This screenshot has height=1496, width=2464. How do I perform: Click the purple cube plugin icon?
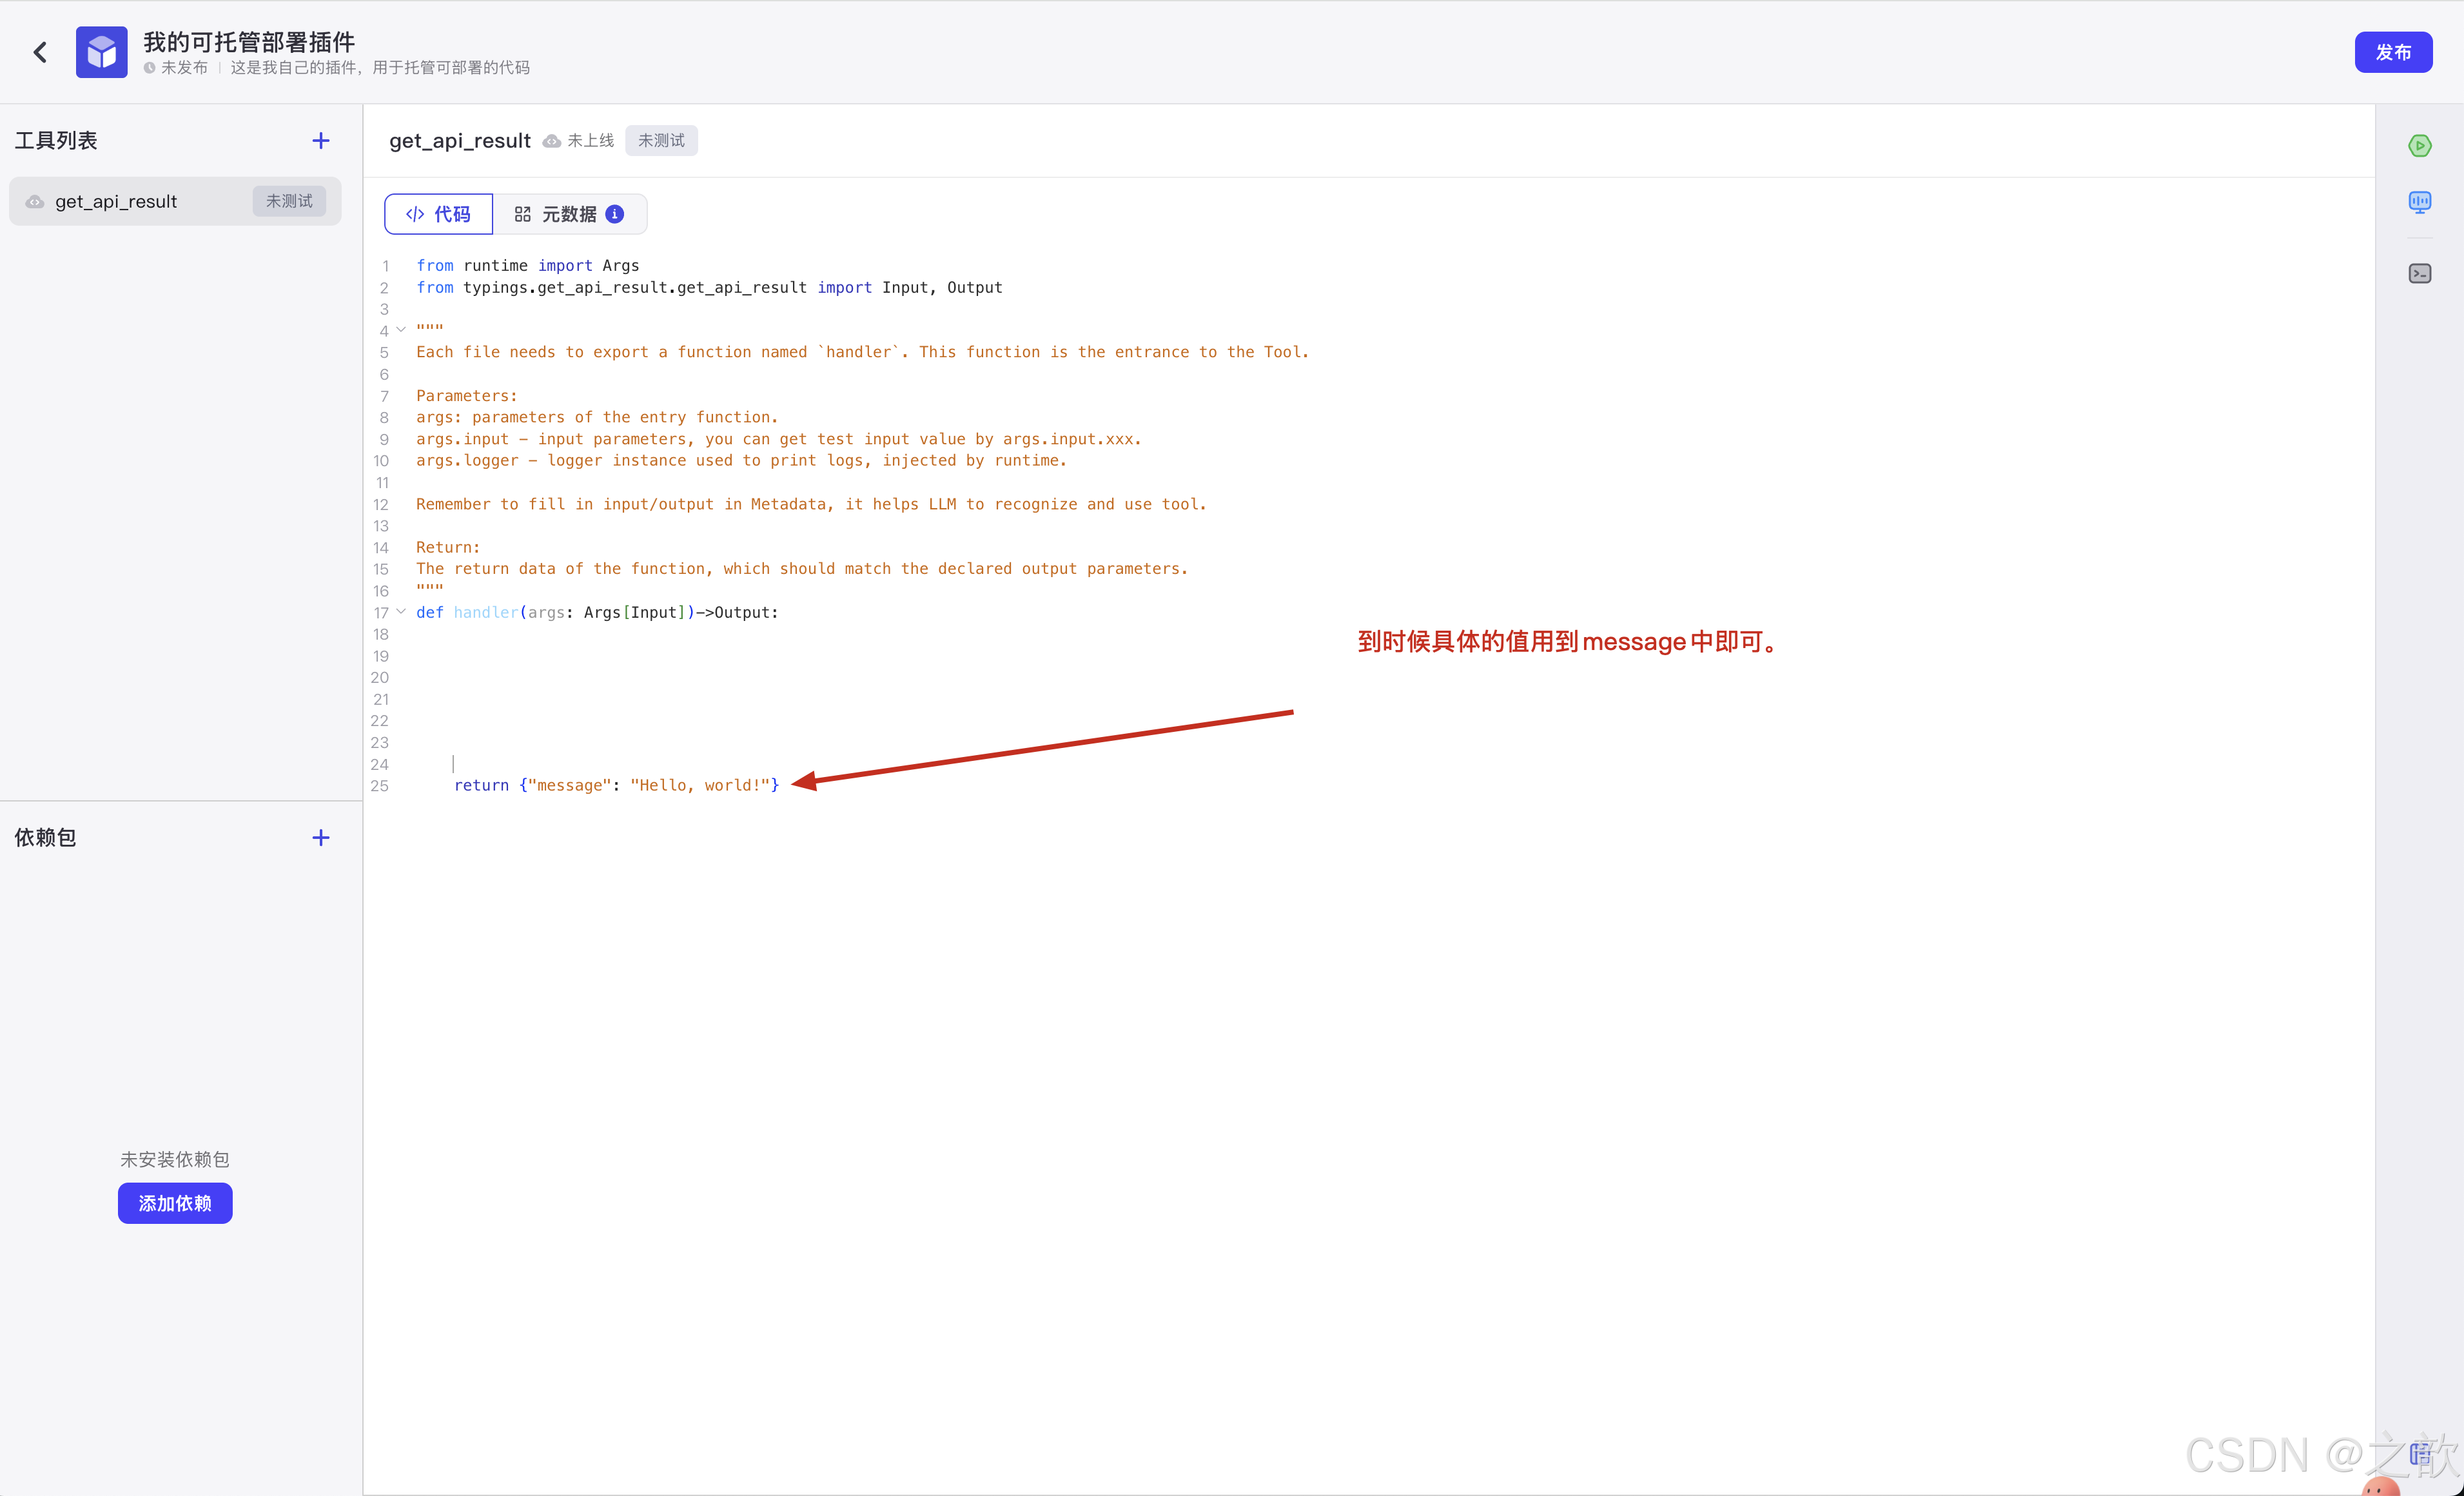coord(101,52)
